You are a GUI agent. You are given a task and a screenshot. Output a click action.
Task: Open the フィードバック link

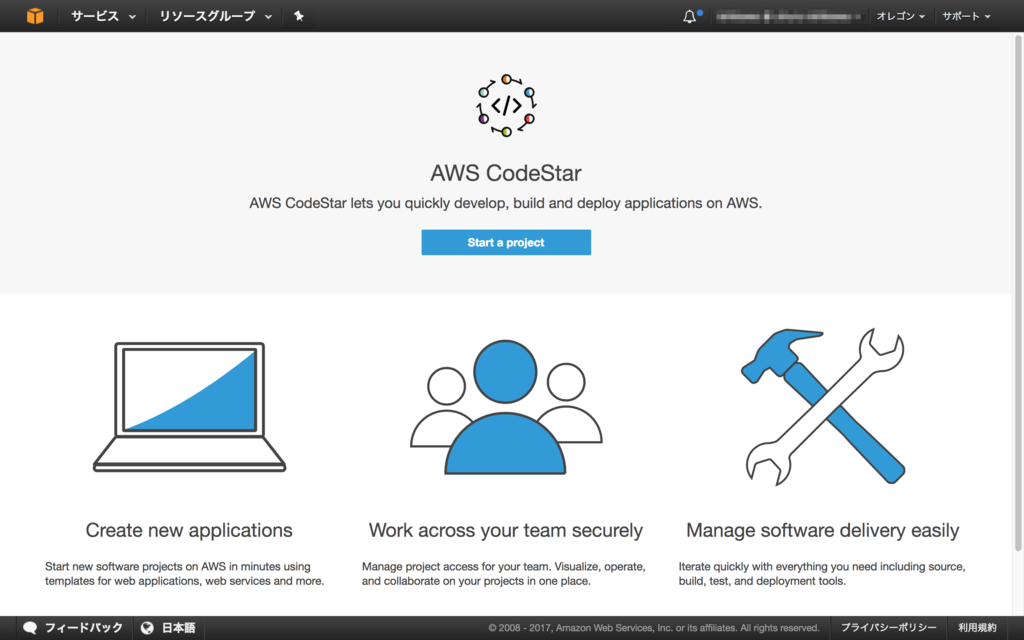click(x=83, y=628)
